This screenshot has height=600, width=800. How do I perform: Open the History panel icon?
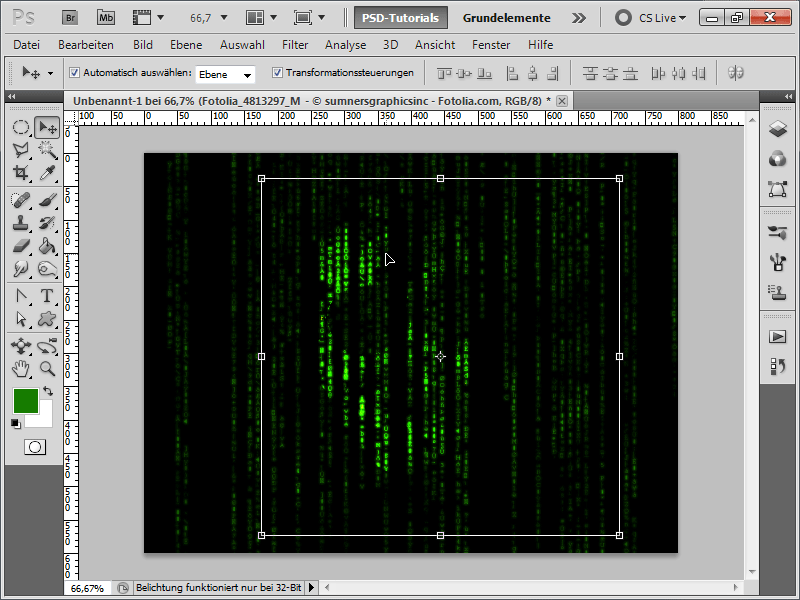pyautogui.click(x=778, y=367)
